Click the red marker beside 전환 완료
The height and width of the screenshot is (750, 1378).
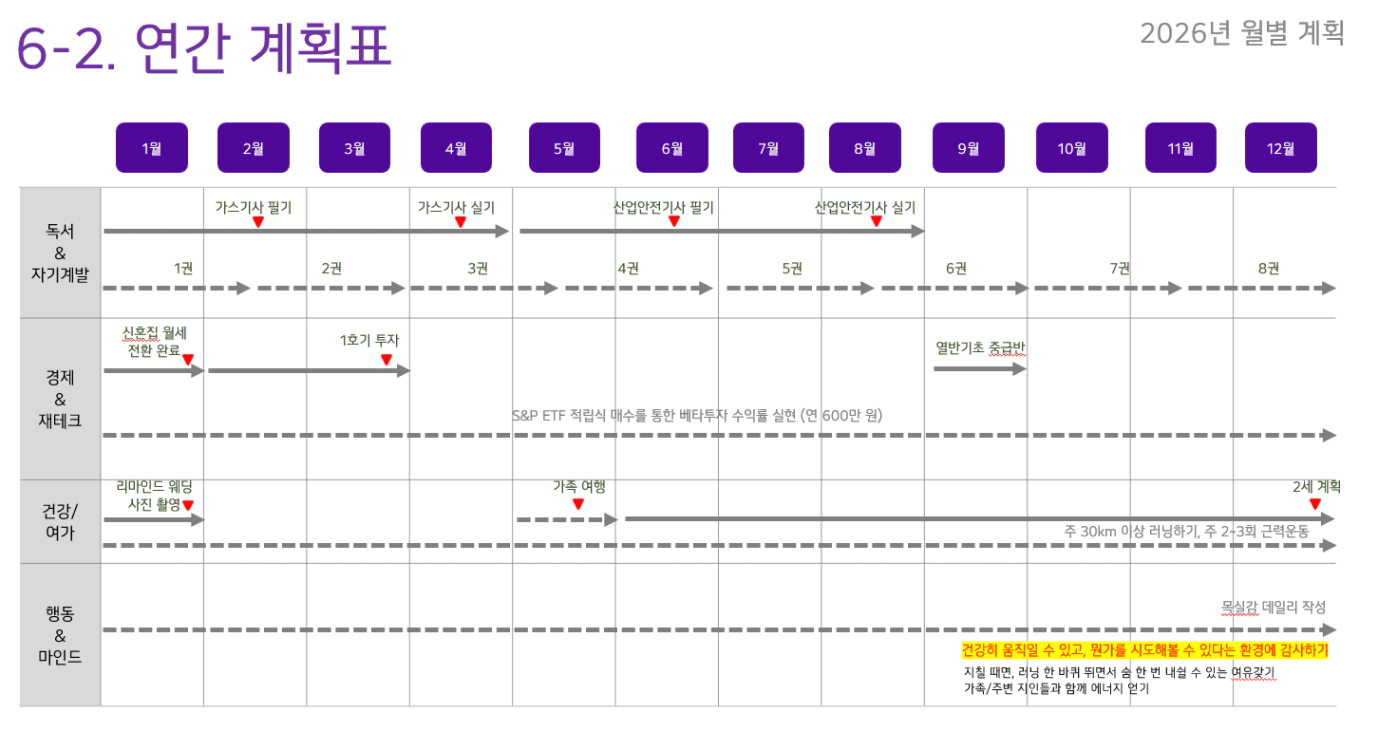(x=188, y=360)
